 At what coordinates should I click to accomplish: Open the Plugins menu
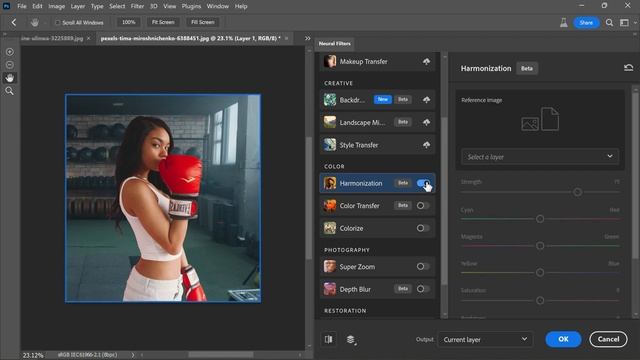pos(191,6)
